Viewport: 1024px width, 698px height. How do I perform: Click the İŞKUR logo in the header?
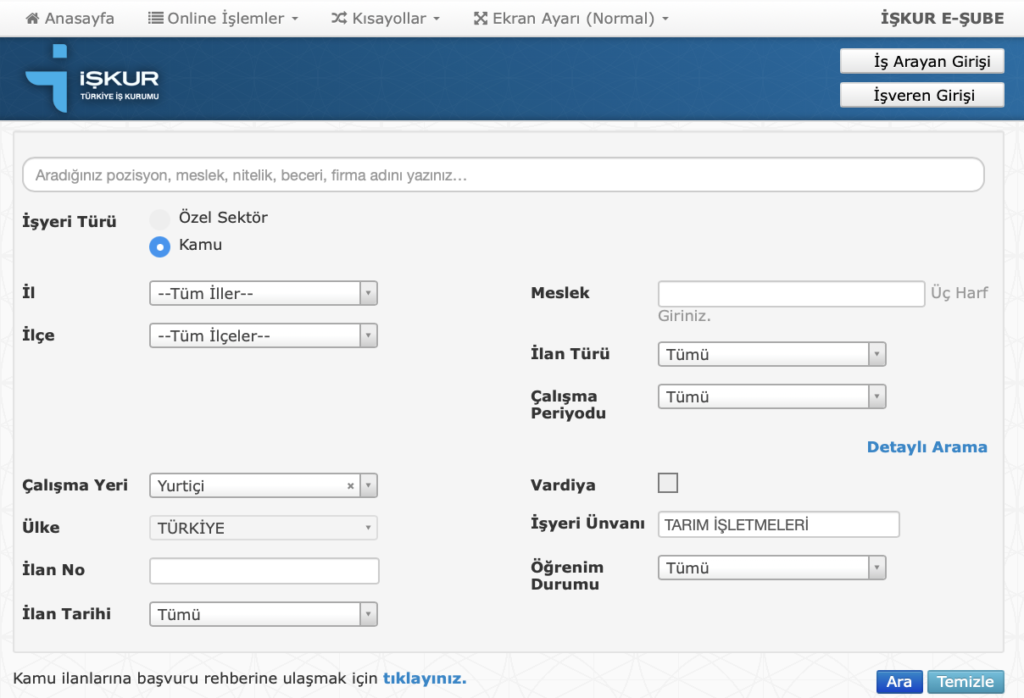[x=92, y=80]
